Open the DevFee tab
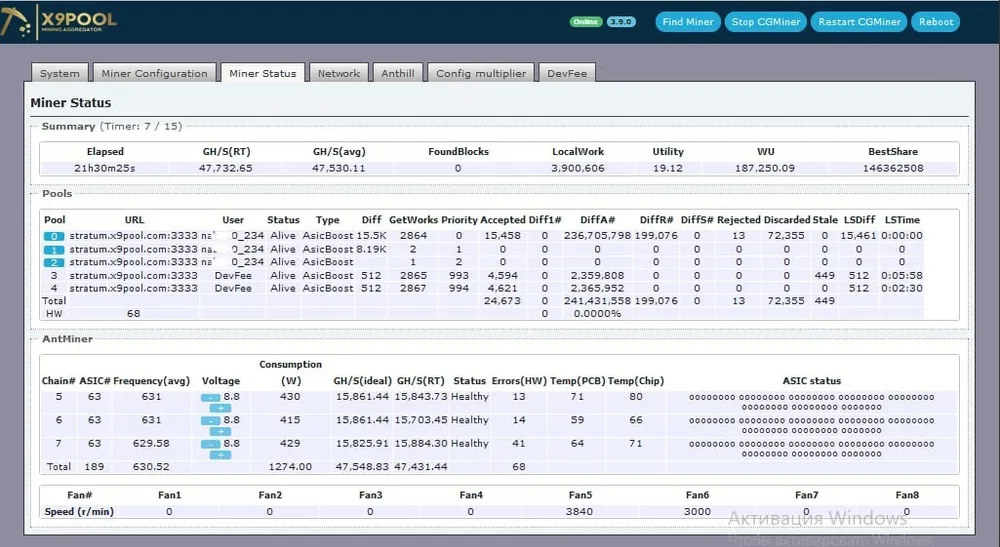1000x547 pixels. click(567, 73)
